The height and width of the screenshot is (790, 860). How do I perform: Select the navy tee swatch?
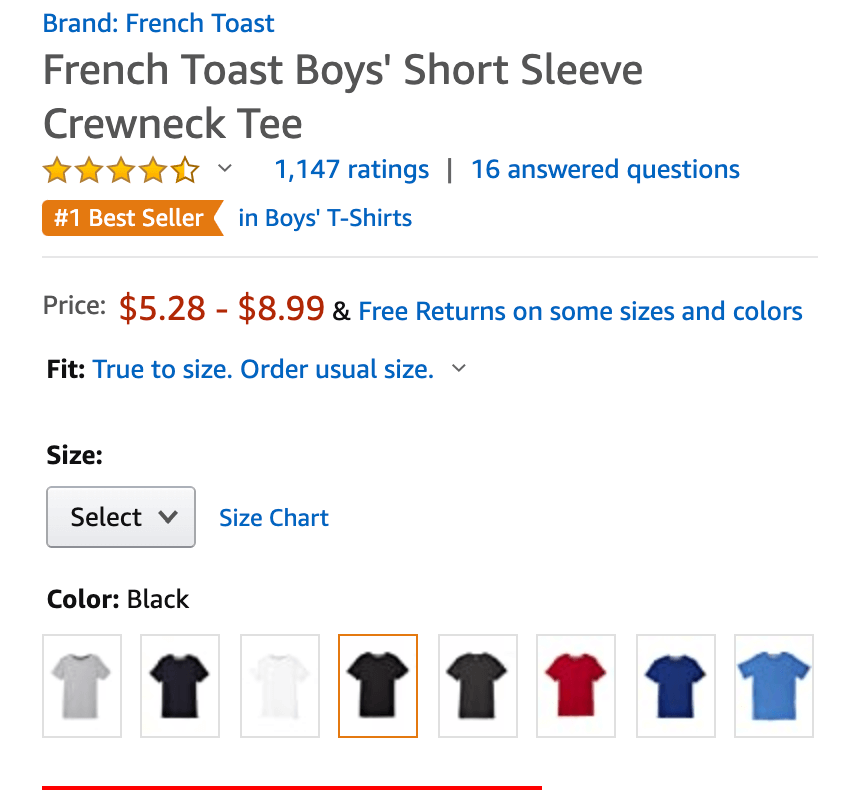180,685
